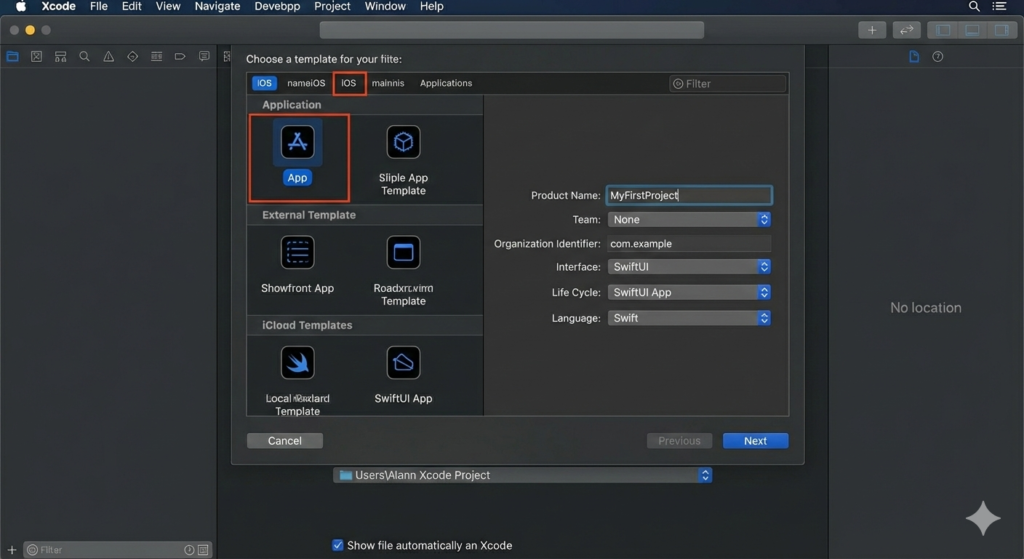
Task: Open the Edit menu
Action: [x=131, y=7]
